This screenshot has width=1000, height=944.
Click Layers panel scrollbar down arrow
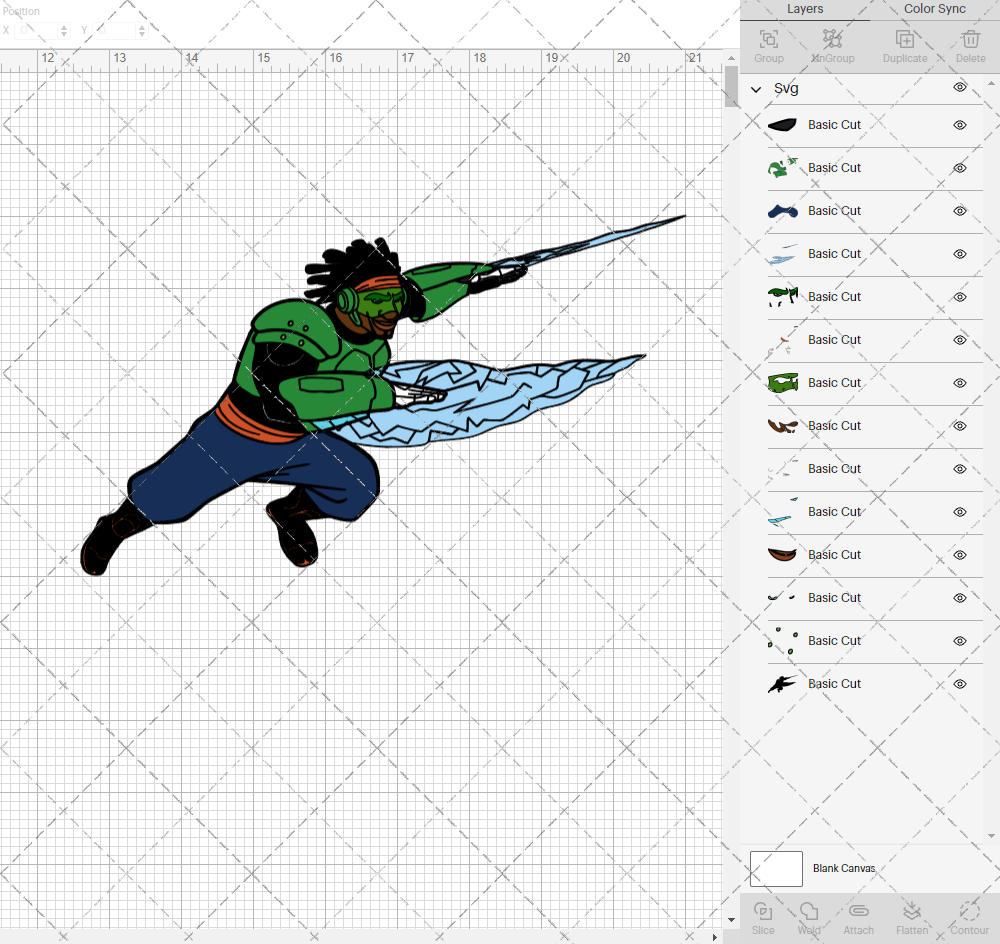(x=990, y=836)
